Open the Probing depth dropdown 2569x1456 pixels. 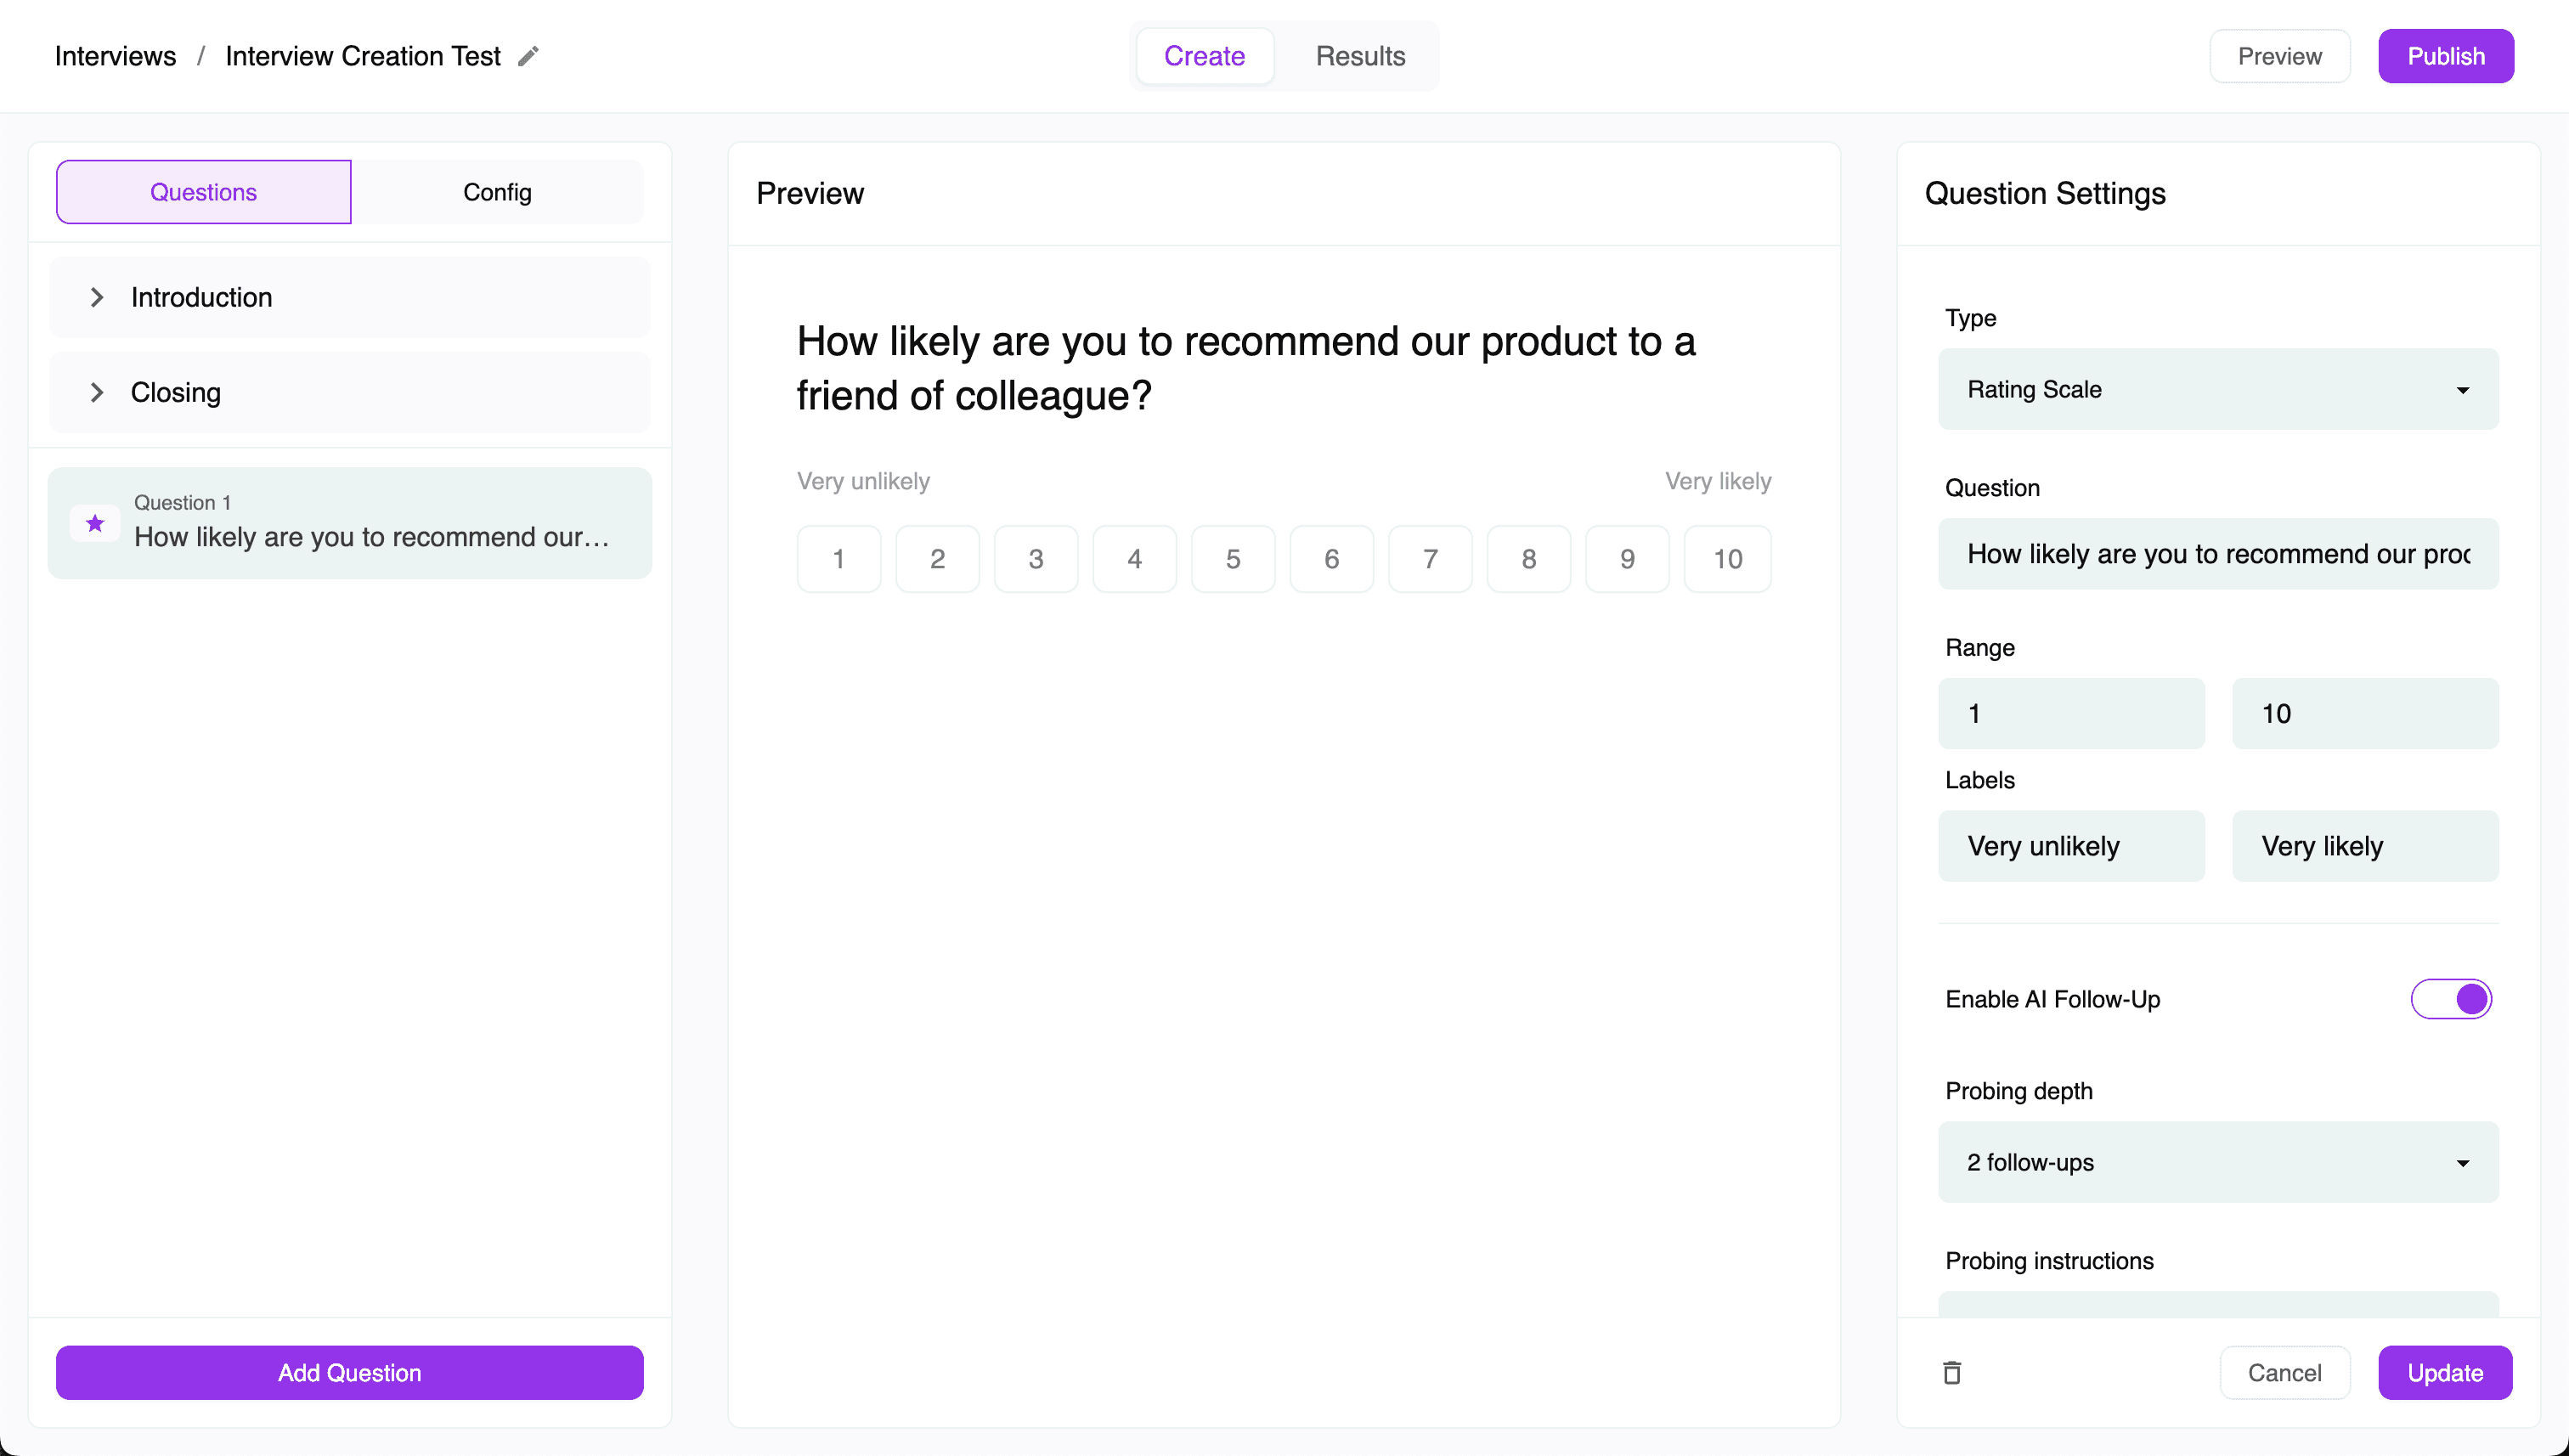[2217, 1162]
